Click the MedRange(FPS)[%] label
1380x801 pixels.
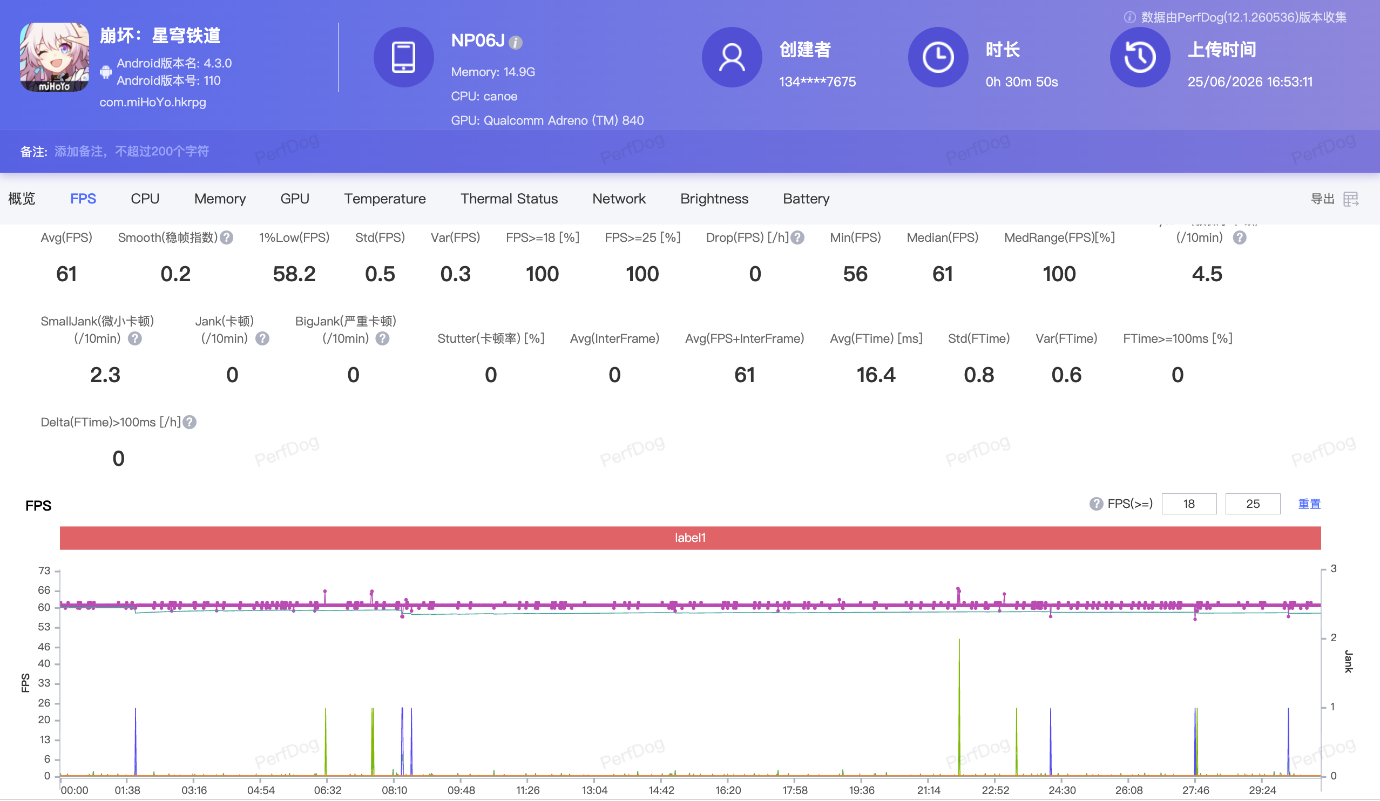pyautogui.click(x=1059, y=238)
